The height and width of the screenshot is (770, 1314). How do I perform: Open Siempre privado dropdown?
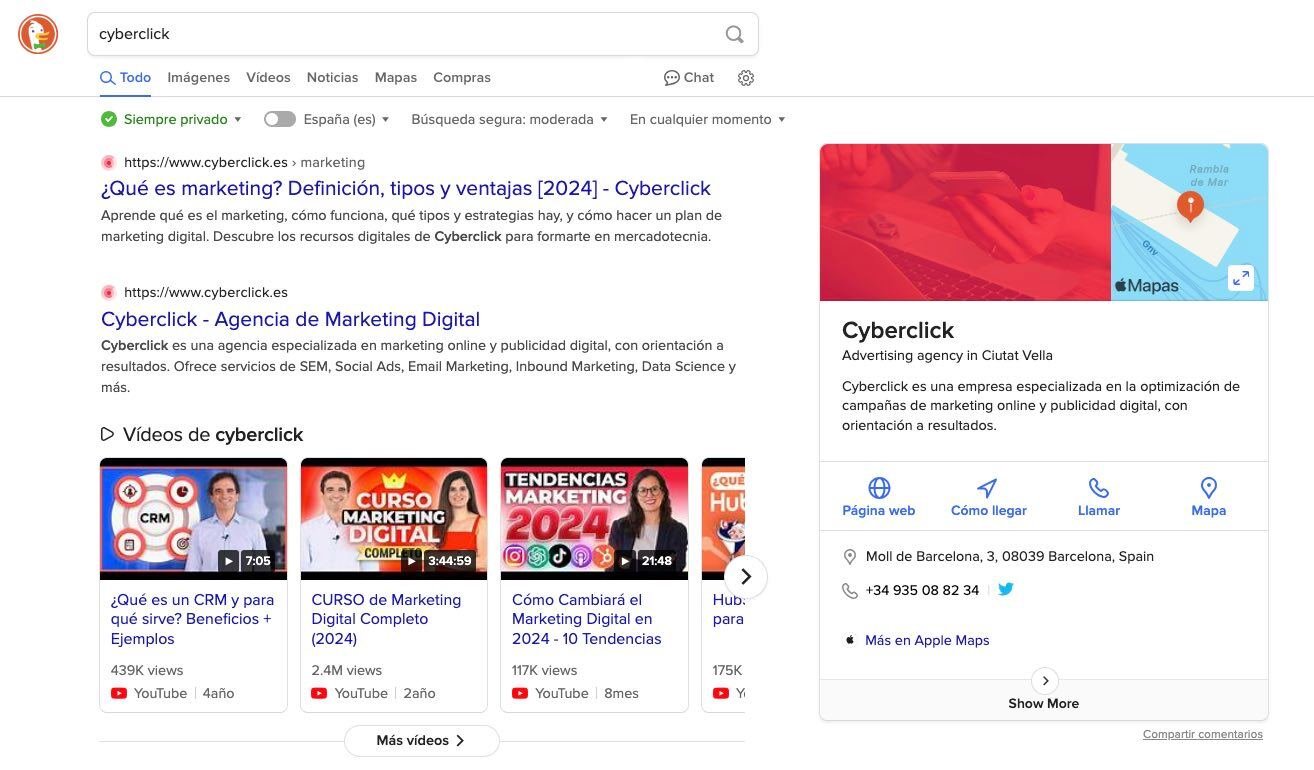[183, 119]
